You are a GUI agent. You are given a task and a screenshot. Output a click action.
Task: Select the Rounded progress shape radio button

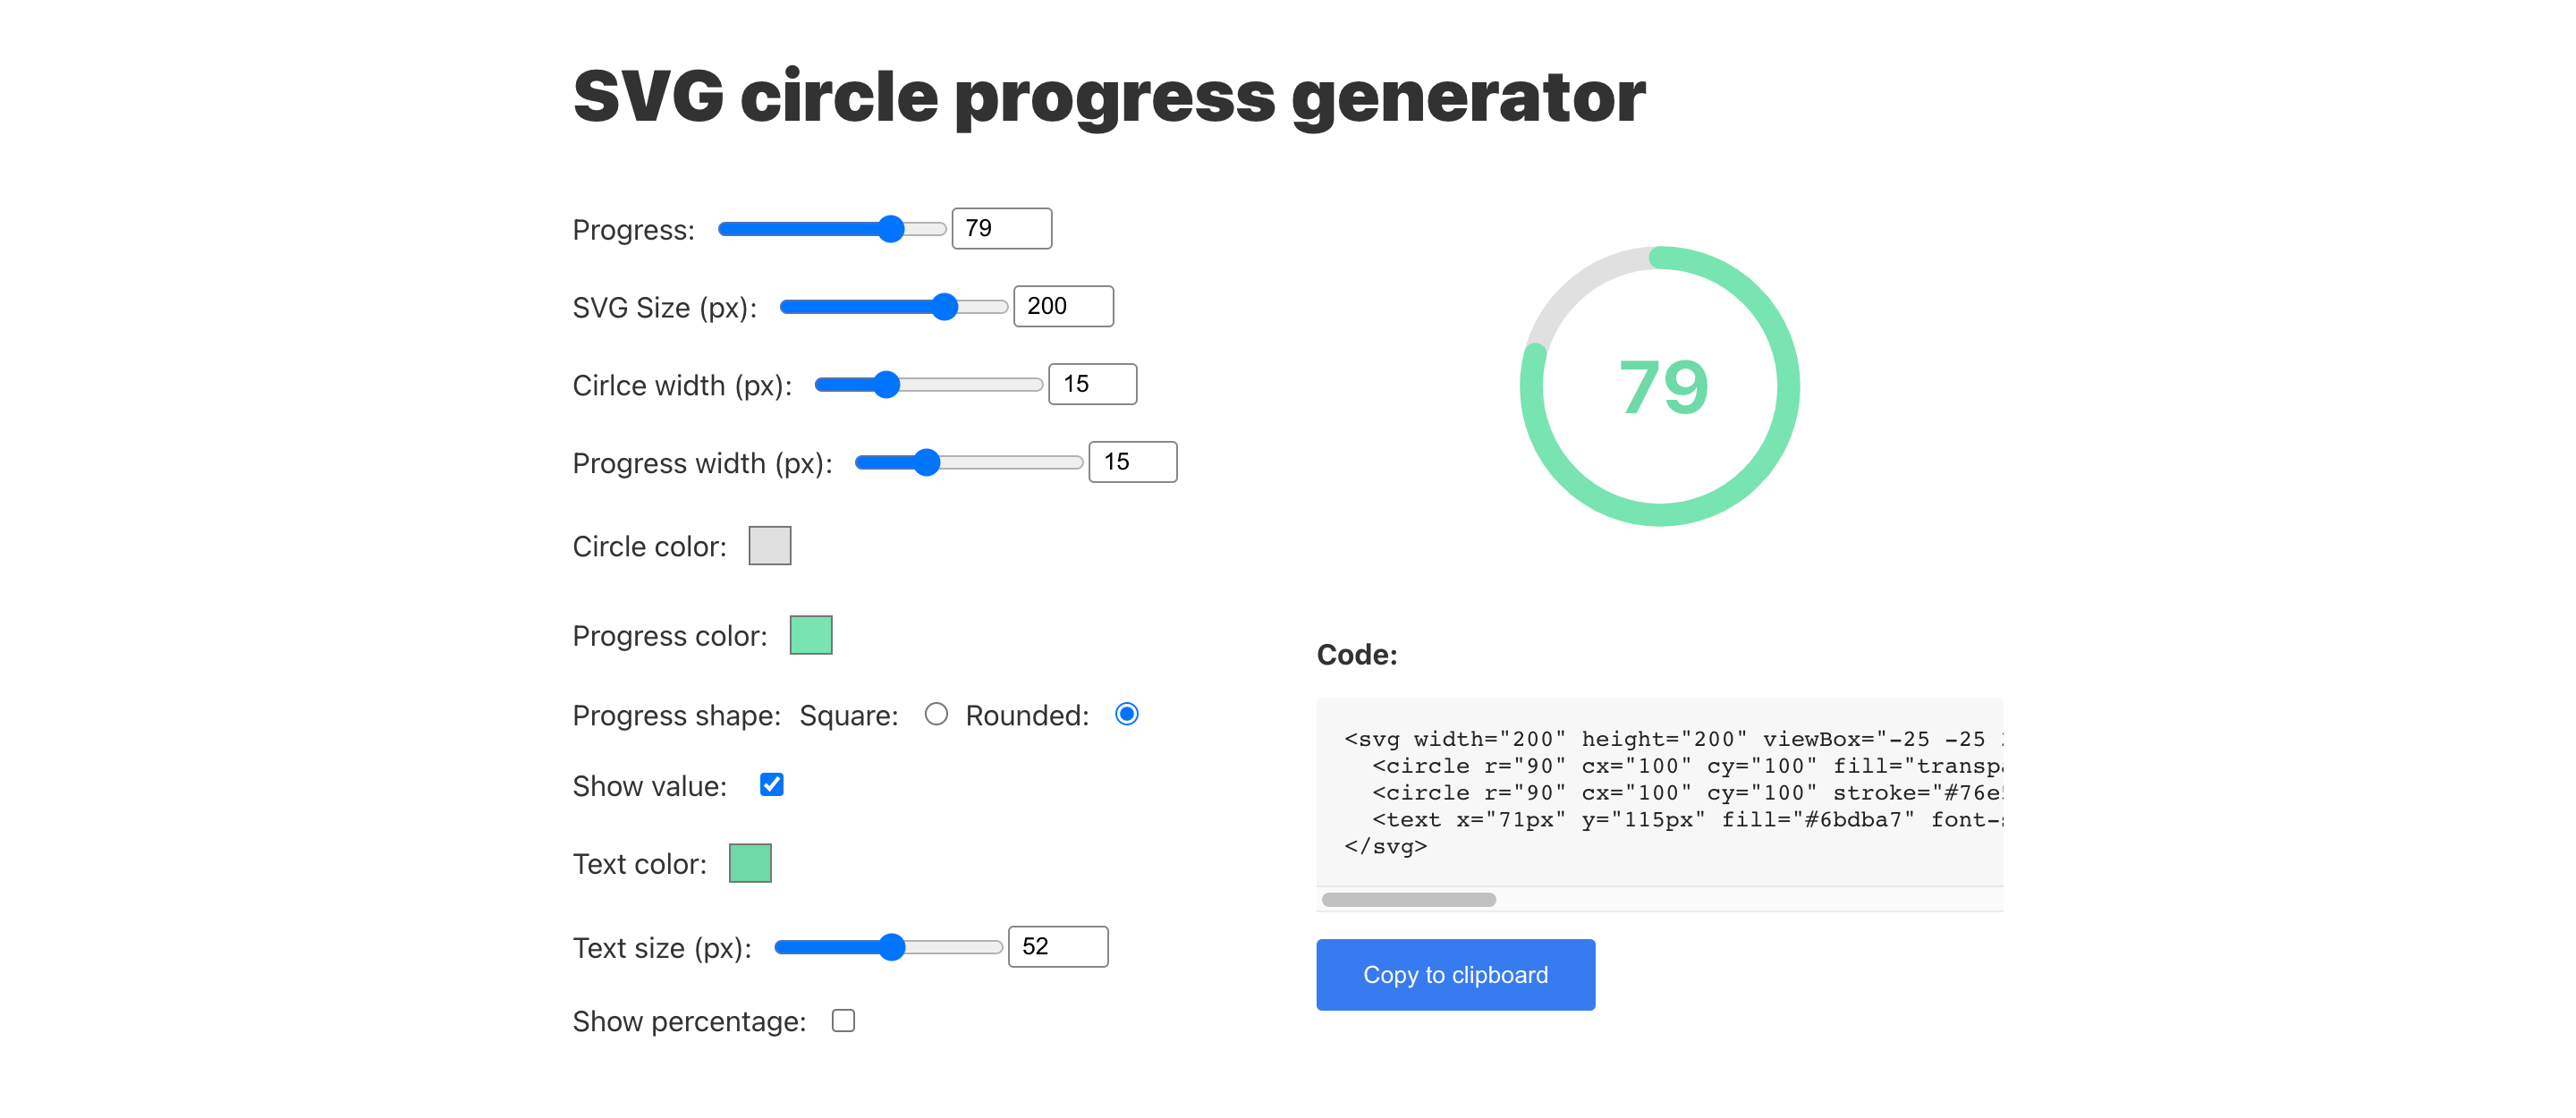pos(1127,714)
